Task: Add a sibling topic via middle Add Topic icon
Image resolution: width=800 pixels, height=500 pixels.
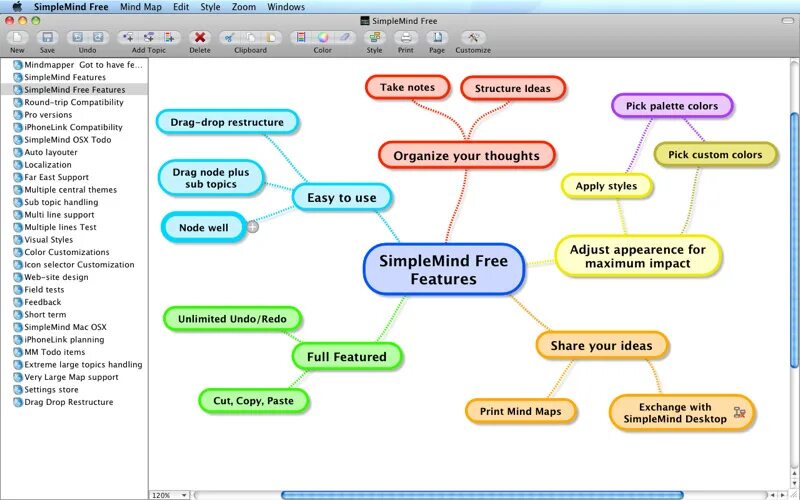Action: 148,37
